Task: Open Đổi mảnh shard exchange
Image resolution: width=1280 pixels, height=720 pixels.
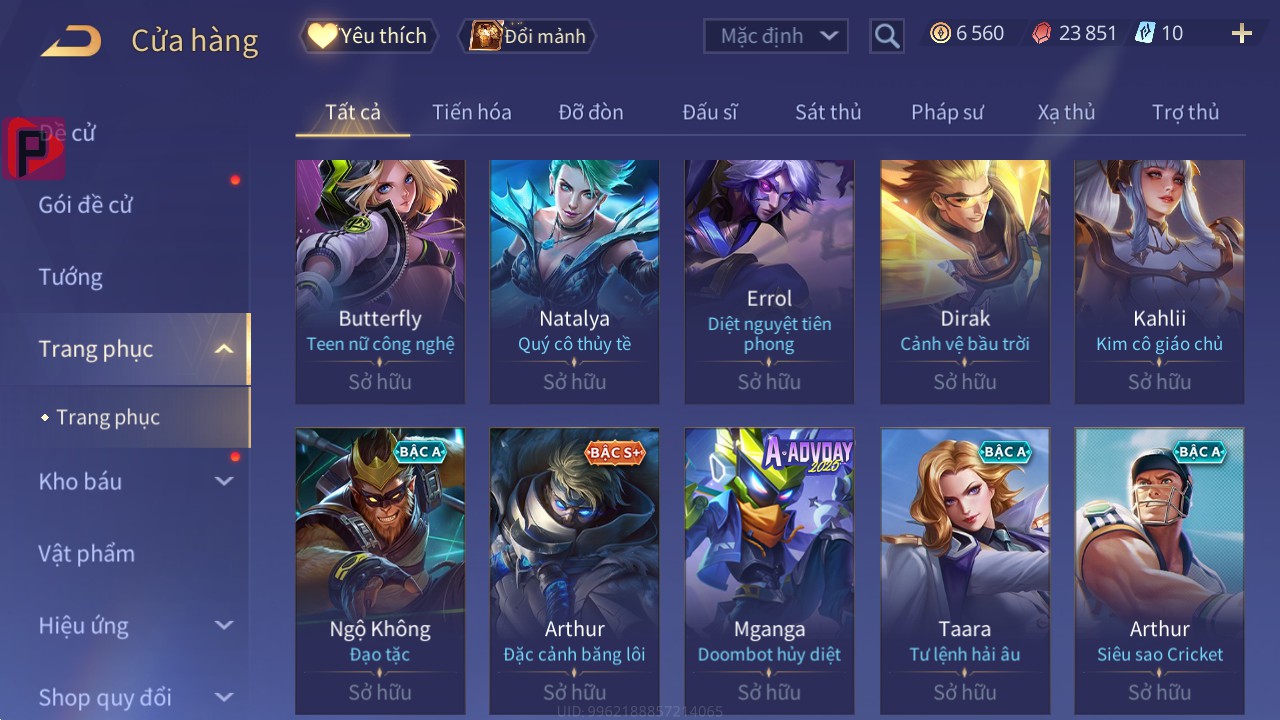Action: (527, 36)
